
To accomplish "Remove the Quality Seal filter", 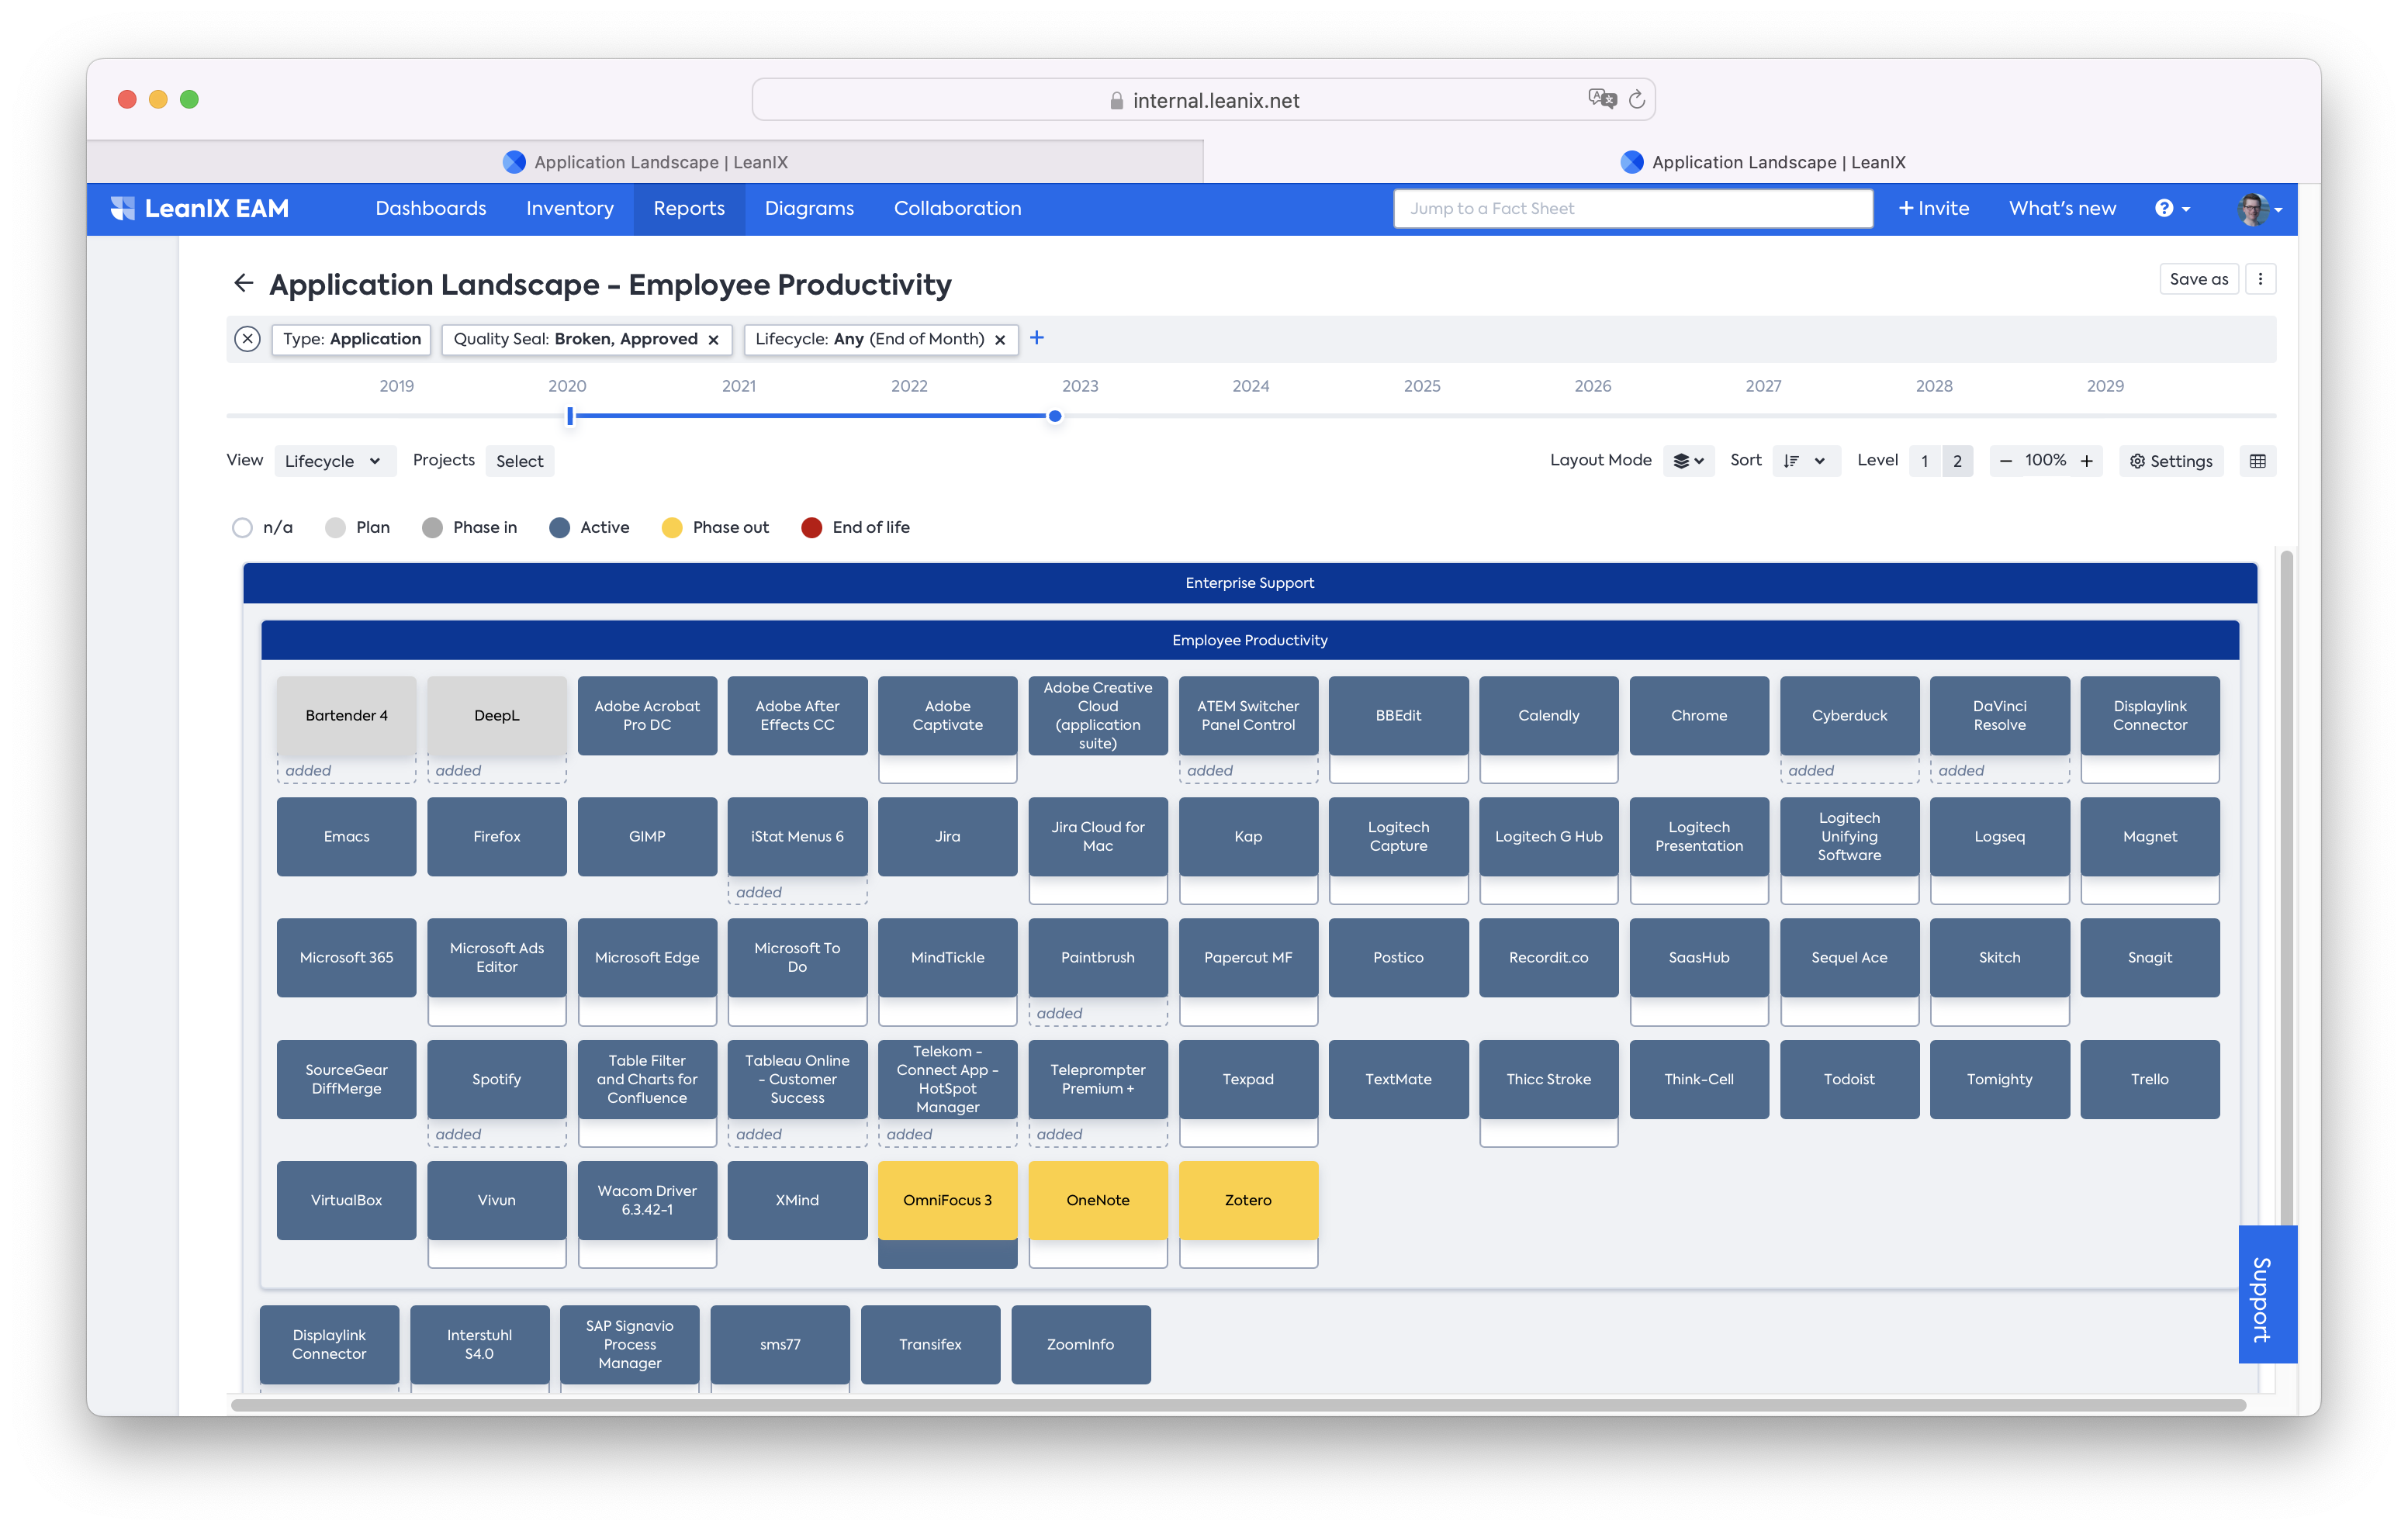I will coord(713,340).
